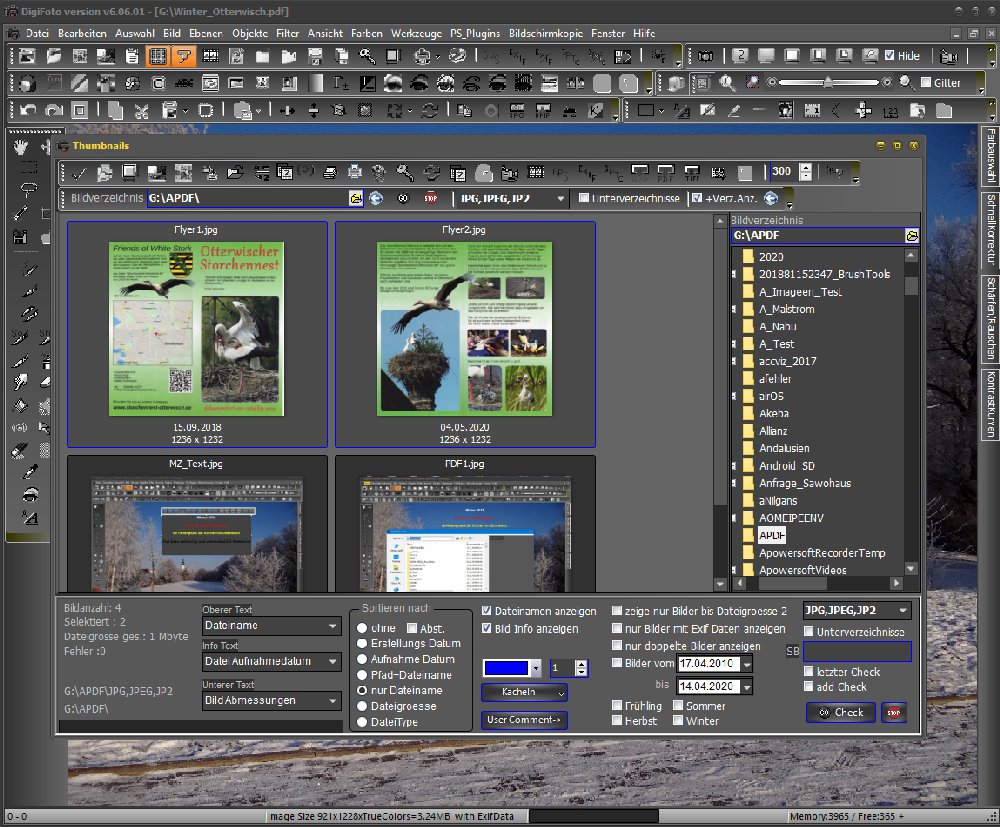Click the undo arrow icon
Image resolution: width=1000 pixels, height=827 pixels.
tap(28, 110)
